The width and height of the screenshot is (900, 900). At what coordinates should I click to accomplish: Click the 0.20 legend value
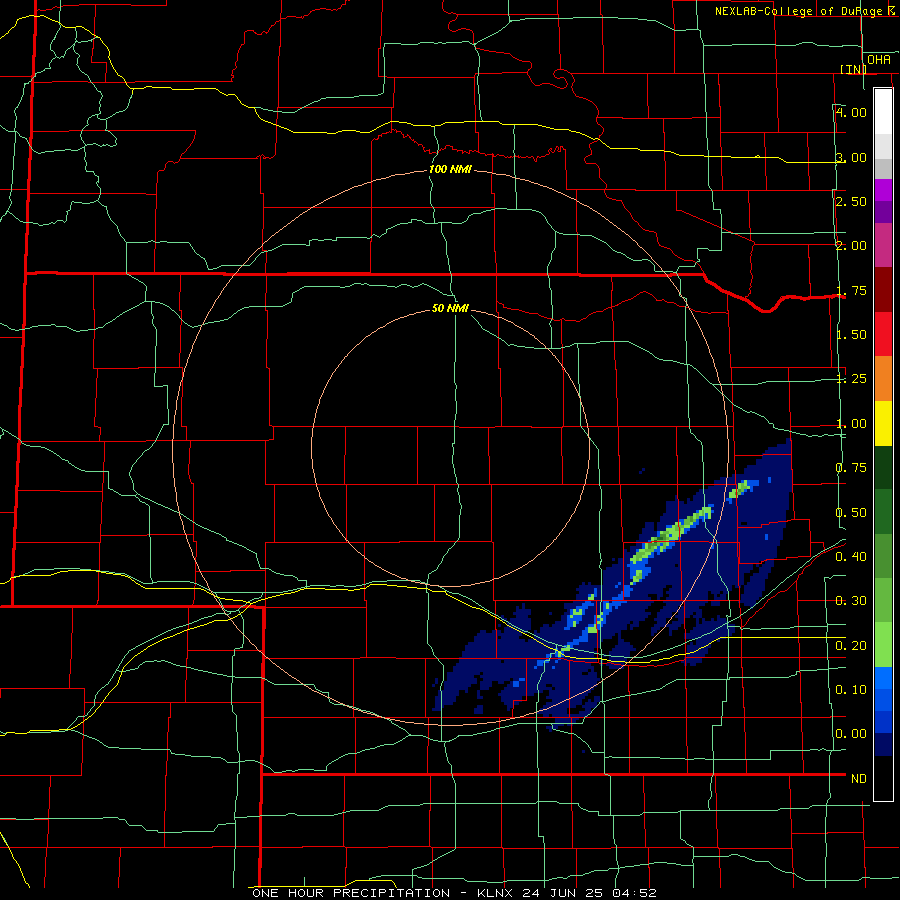(851, 645)
